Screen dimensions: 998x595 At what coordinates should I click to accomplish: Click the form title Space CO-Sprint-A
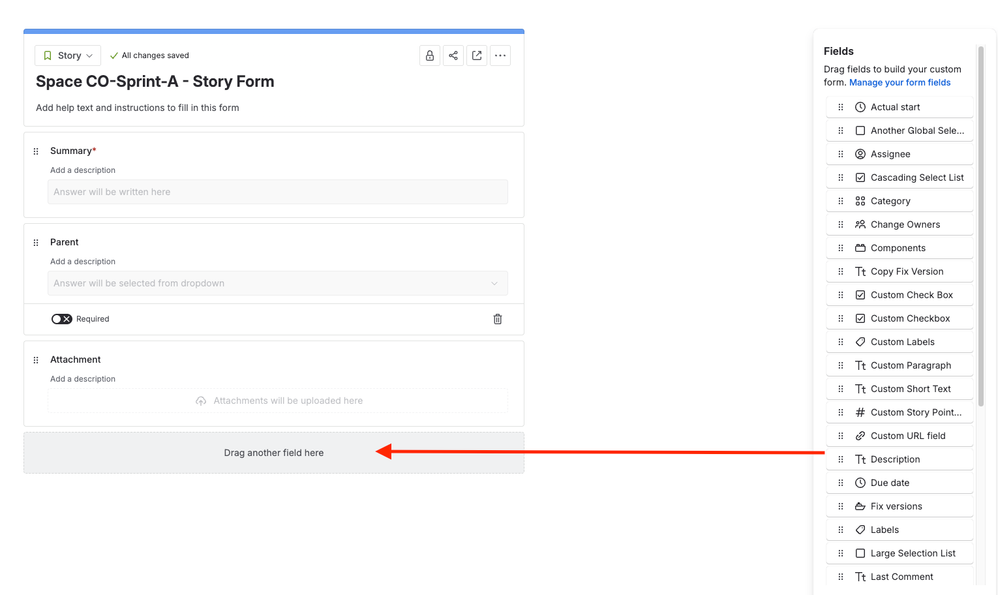point(155,81)
